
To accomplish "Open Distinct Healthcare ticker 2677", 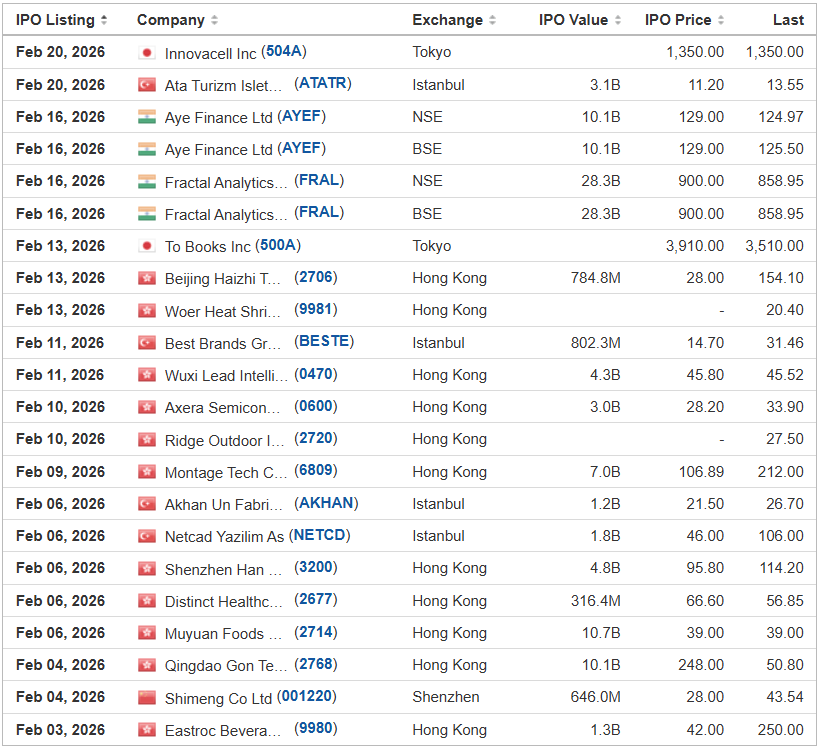I will coord(316,599).
